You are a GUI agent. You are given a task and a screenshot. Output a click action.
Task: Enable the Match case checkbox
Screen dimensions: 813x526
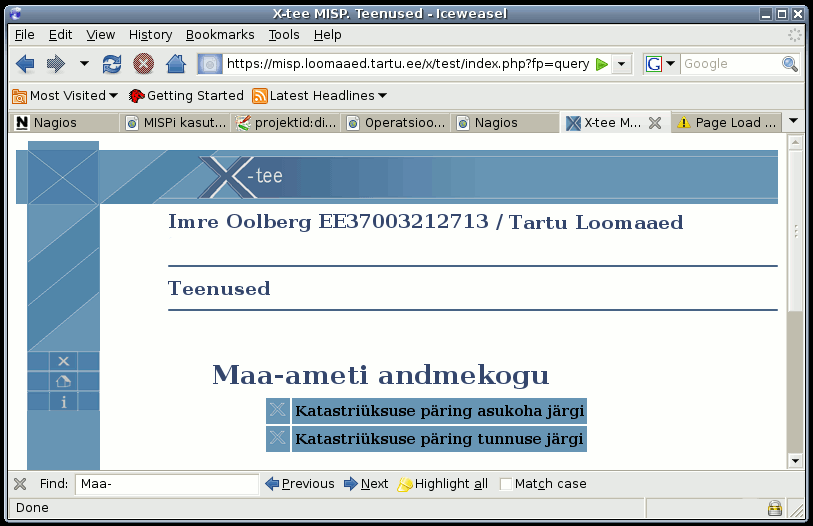coord(506,484)
